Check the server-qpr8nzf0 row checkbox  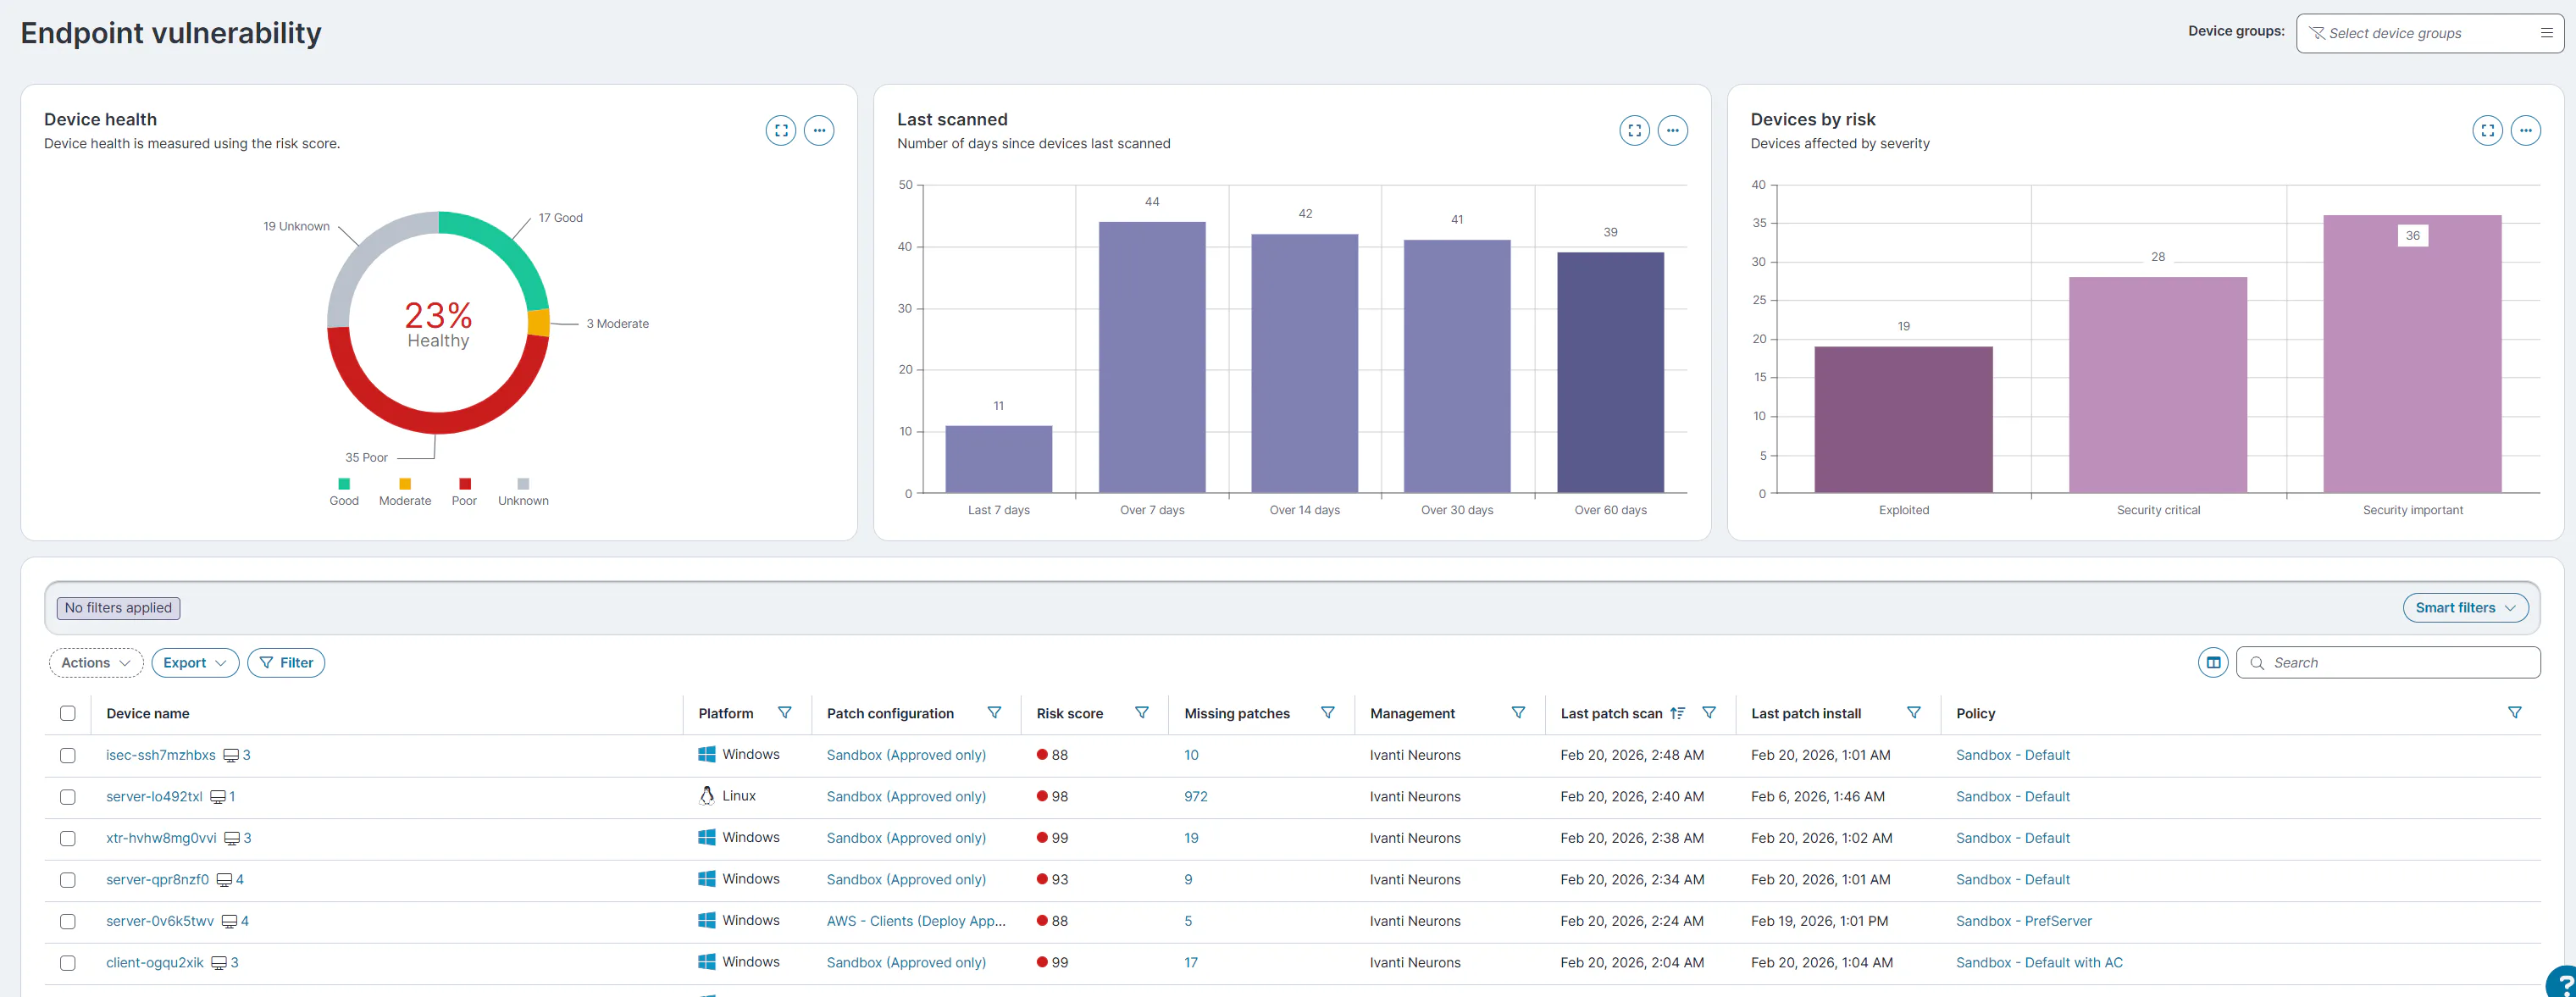tap(67, 880)
